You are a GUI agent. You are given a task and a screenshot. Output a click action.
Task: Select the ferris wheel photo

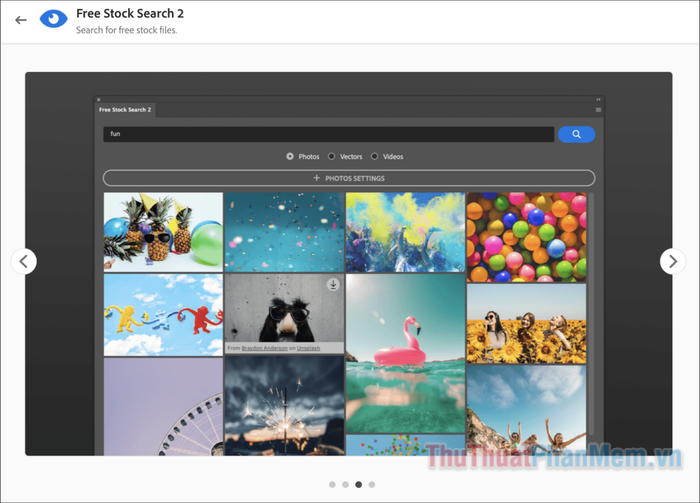[x=163, y=407]
